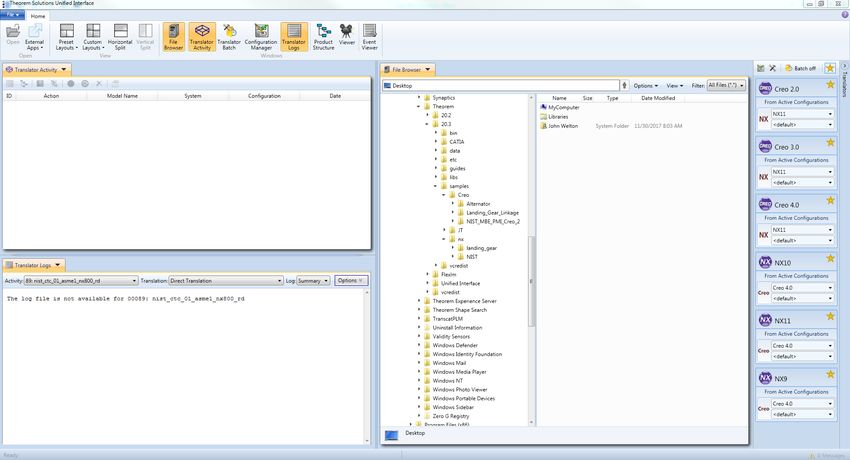Select the CATIA folder in tree

(456, 142)
